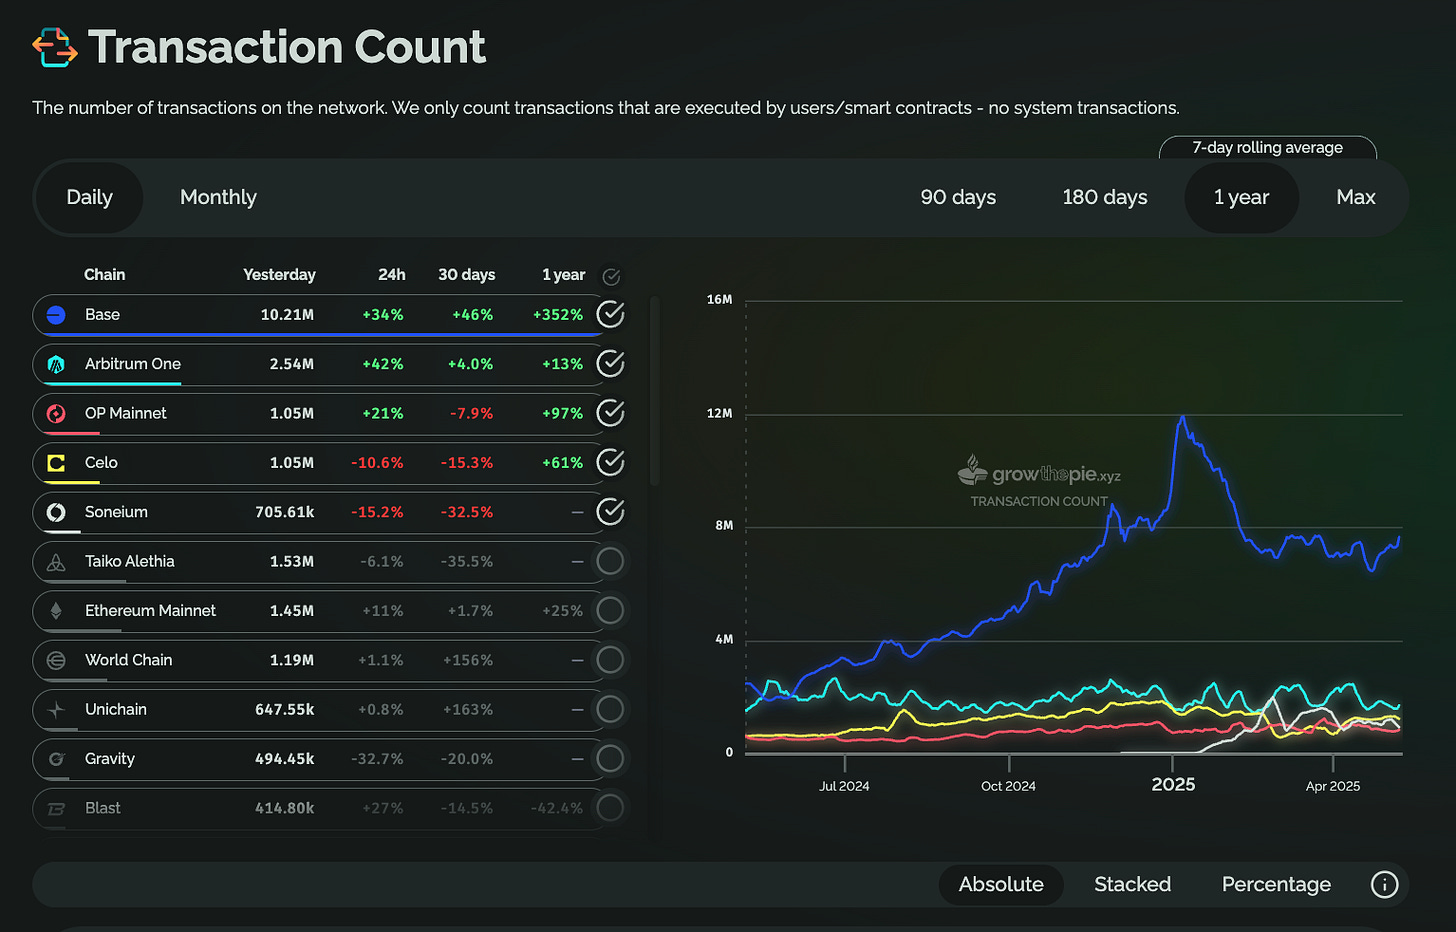Click Base's +352% yearly change
1456x932 pixels.
pos(558,315)
